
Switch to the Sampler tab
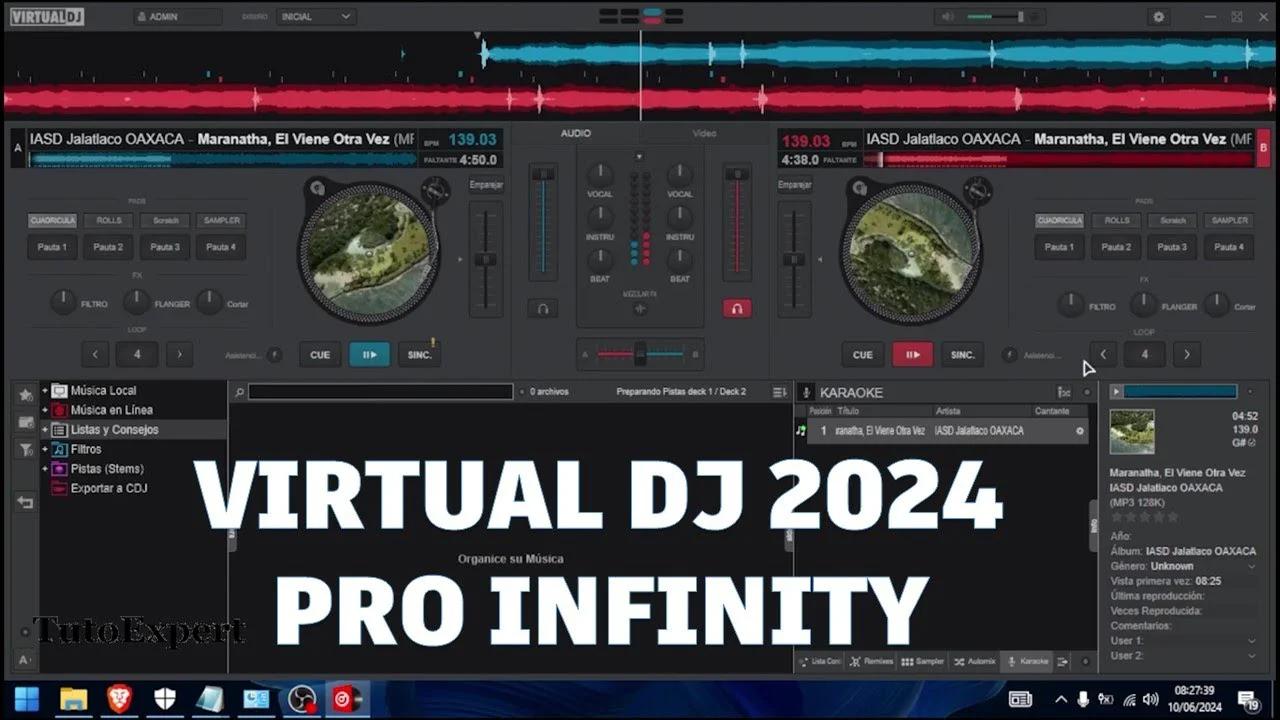point(921,661)
